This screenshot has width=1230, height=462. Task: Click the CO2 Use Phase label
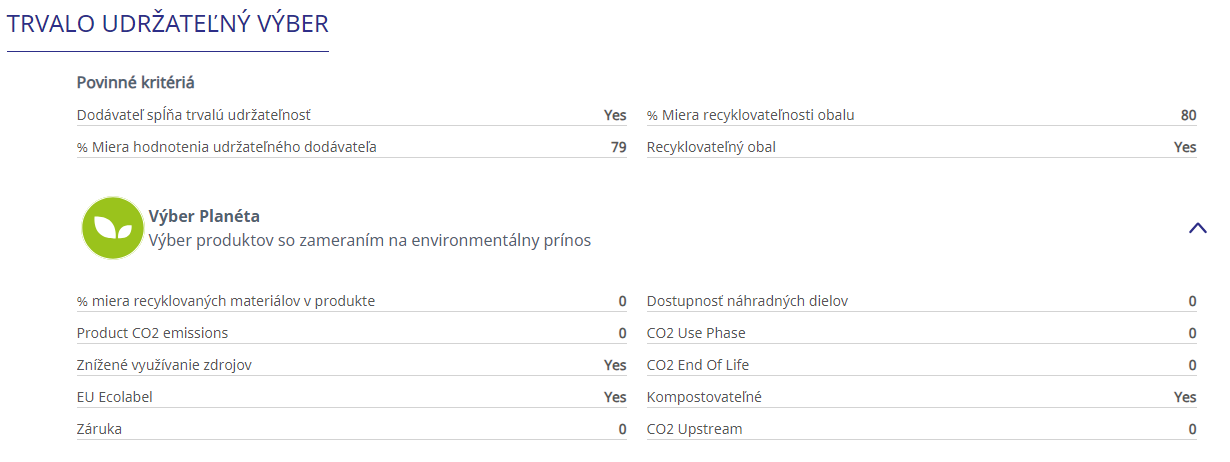(x=696, y=333)
